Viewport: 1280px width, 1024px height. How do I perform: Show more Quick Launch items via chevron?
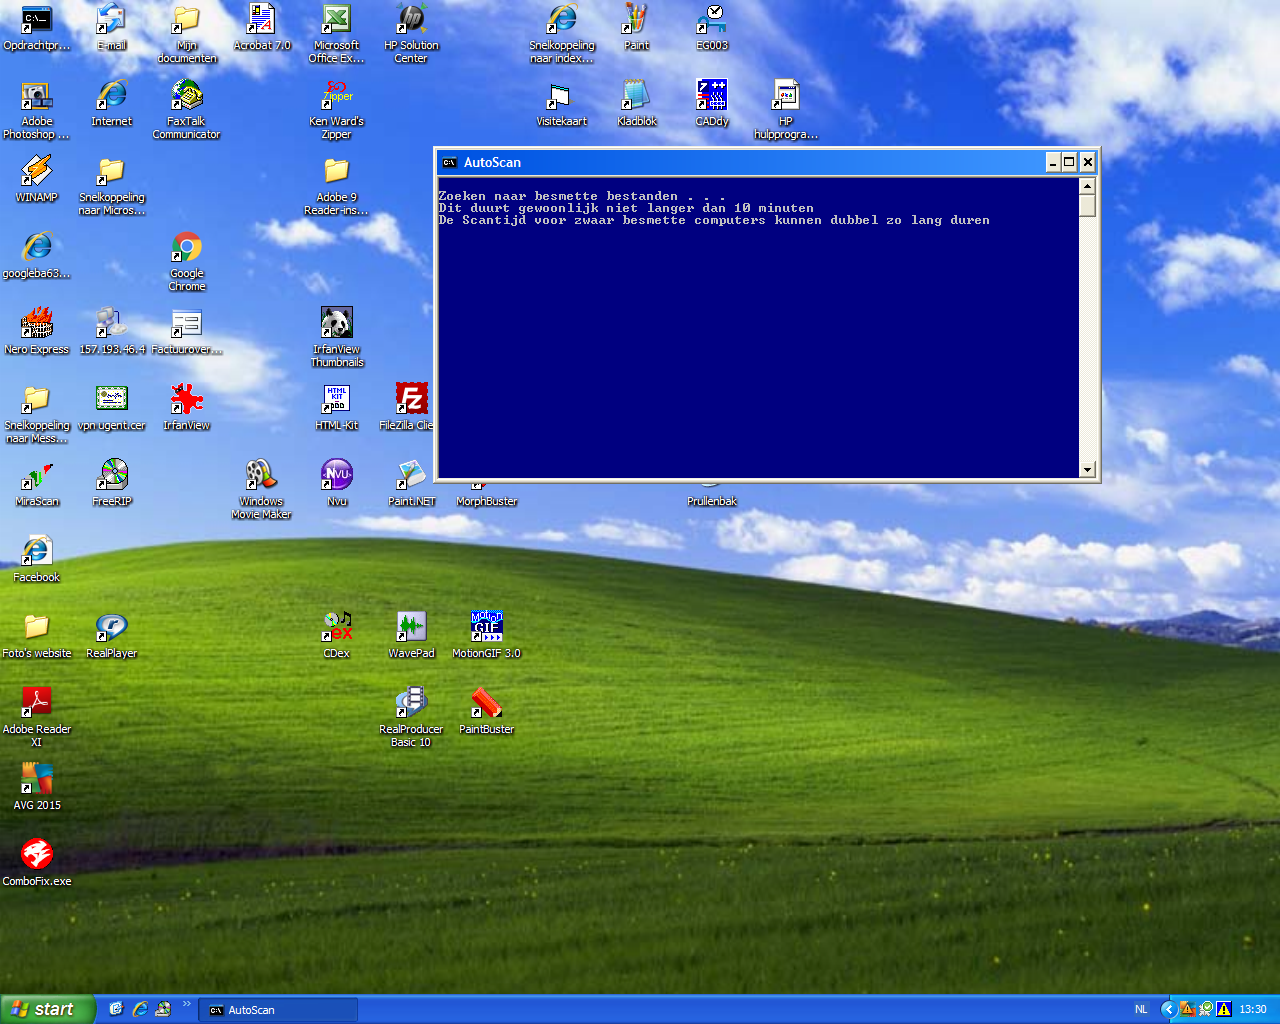[x=186, y=1004]
